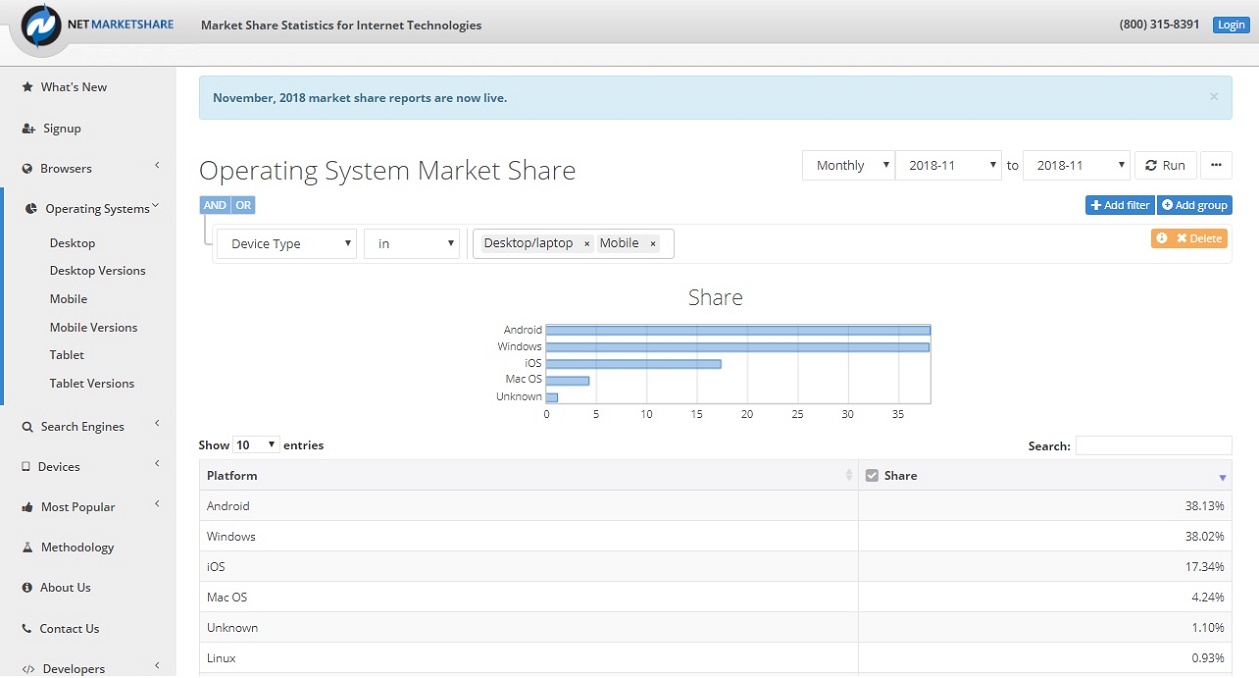The height and width of the screenshot is (678, 1259).
Task: Sort by Share column descending arrow
Action: tap(1222, 477)
